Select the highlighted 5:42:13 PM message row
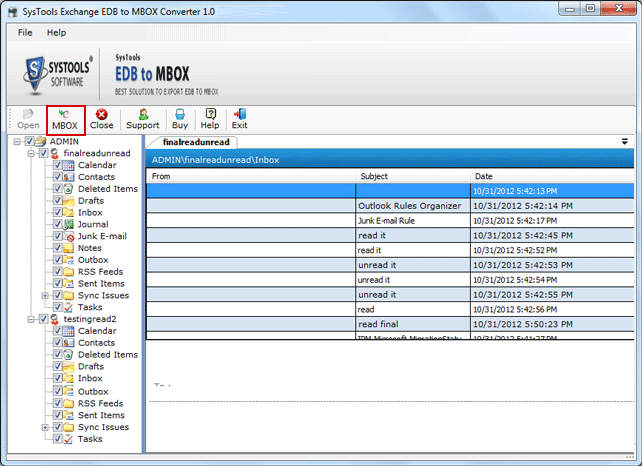 point(390,191)
